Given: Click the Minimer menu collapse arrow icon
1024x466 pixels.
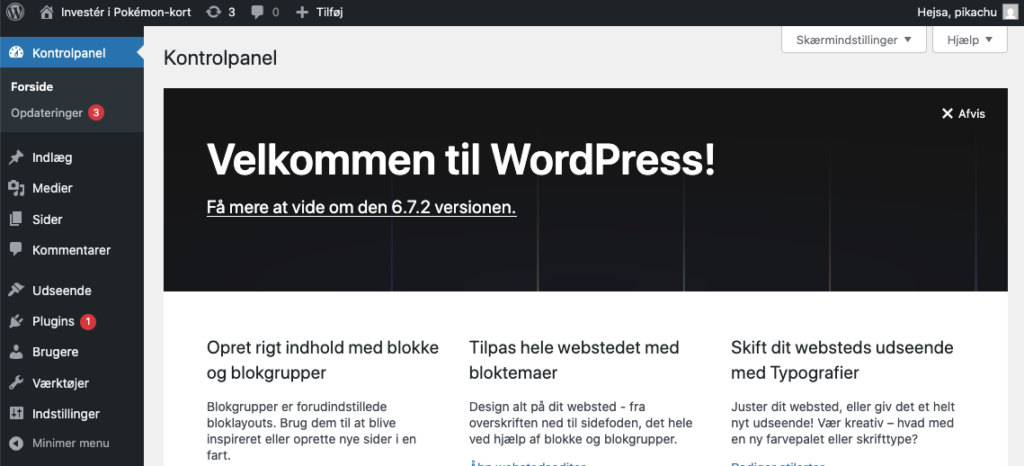Looking at the screenshot, I should (x=16, y=443).
